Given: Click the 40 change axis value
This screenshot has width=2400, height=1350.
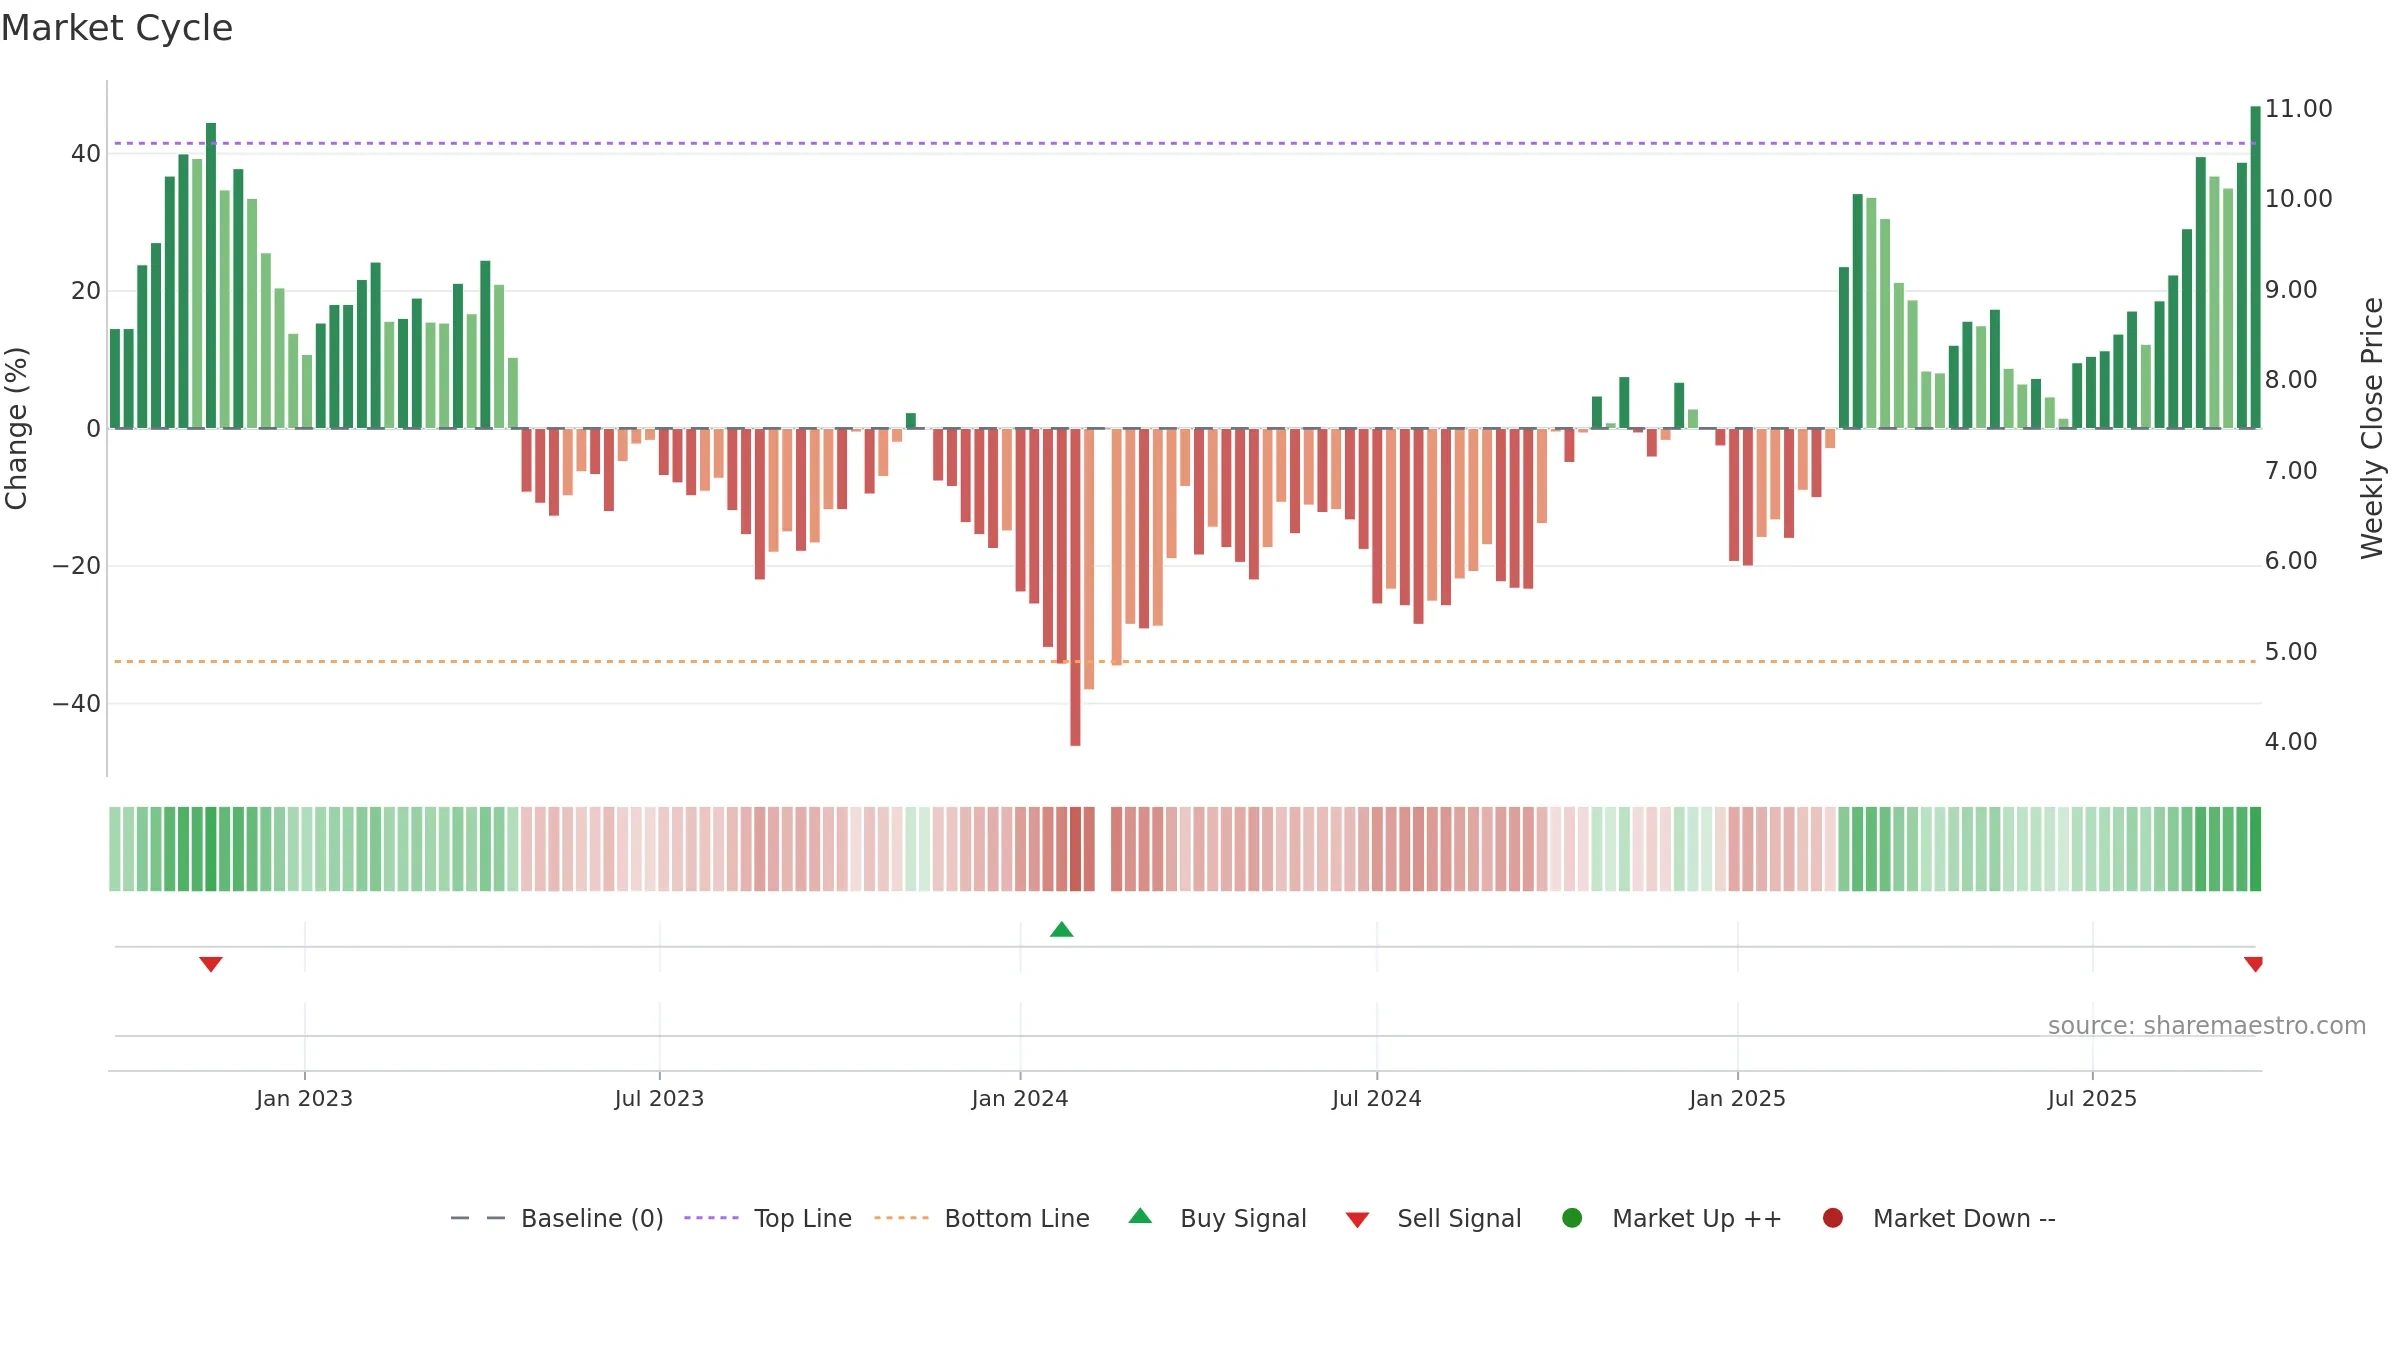Looking at the screenshot, I should (x=86, y=154).
